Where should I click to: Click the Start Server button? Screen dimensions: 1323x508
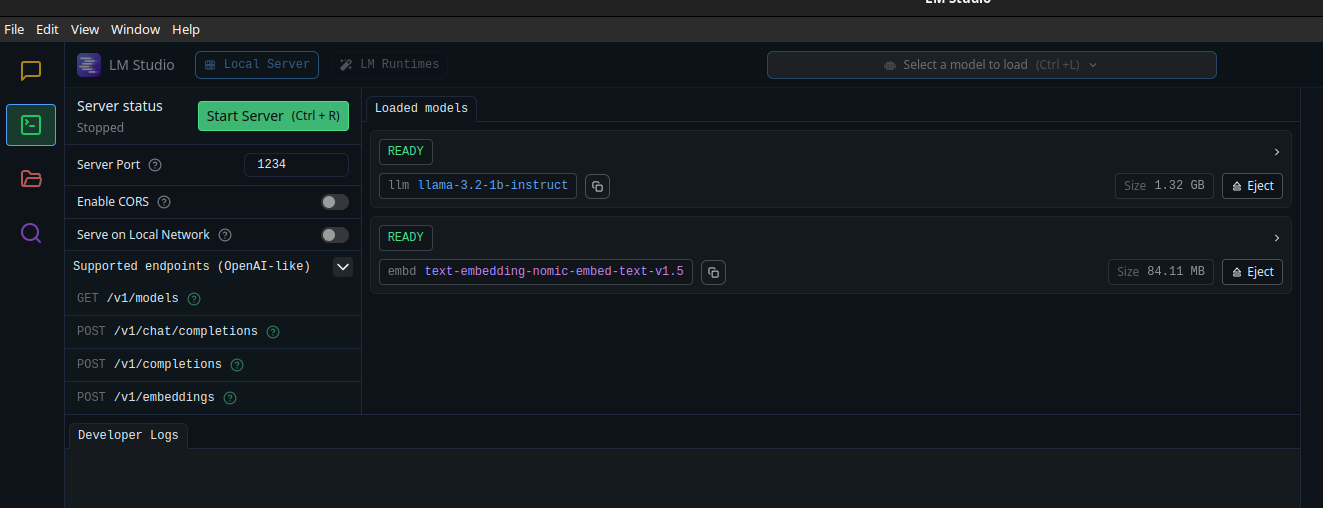pyautogui.click(x=273, y=116)
